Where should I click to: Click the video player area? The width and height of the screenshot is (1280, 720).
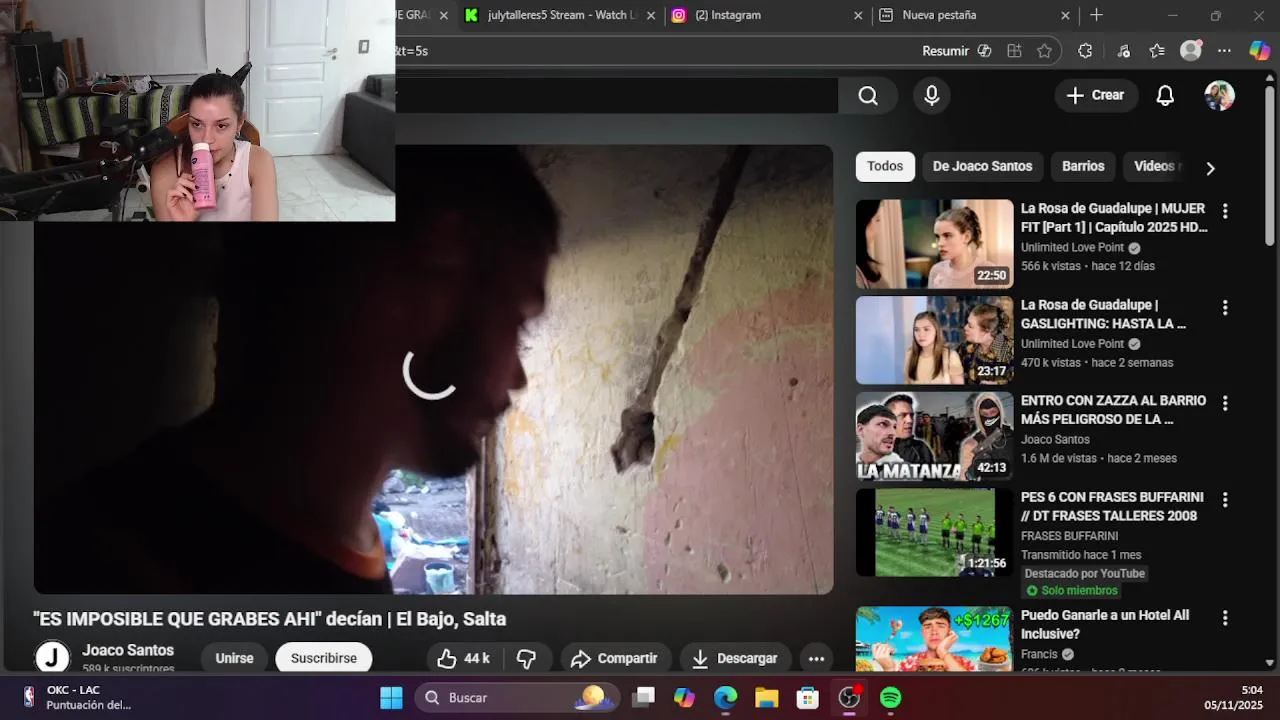[433, 370]
